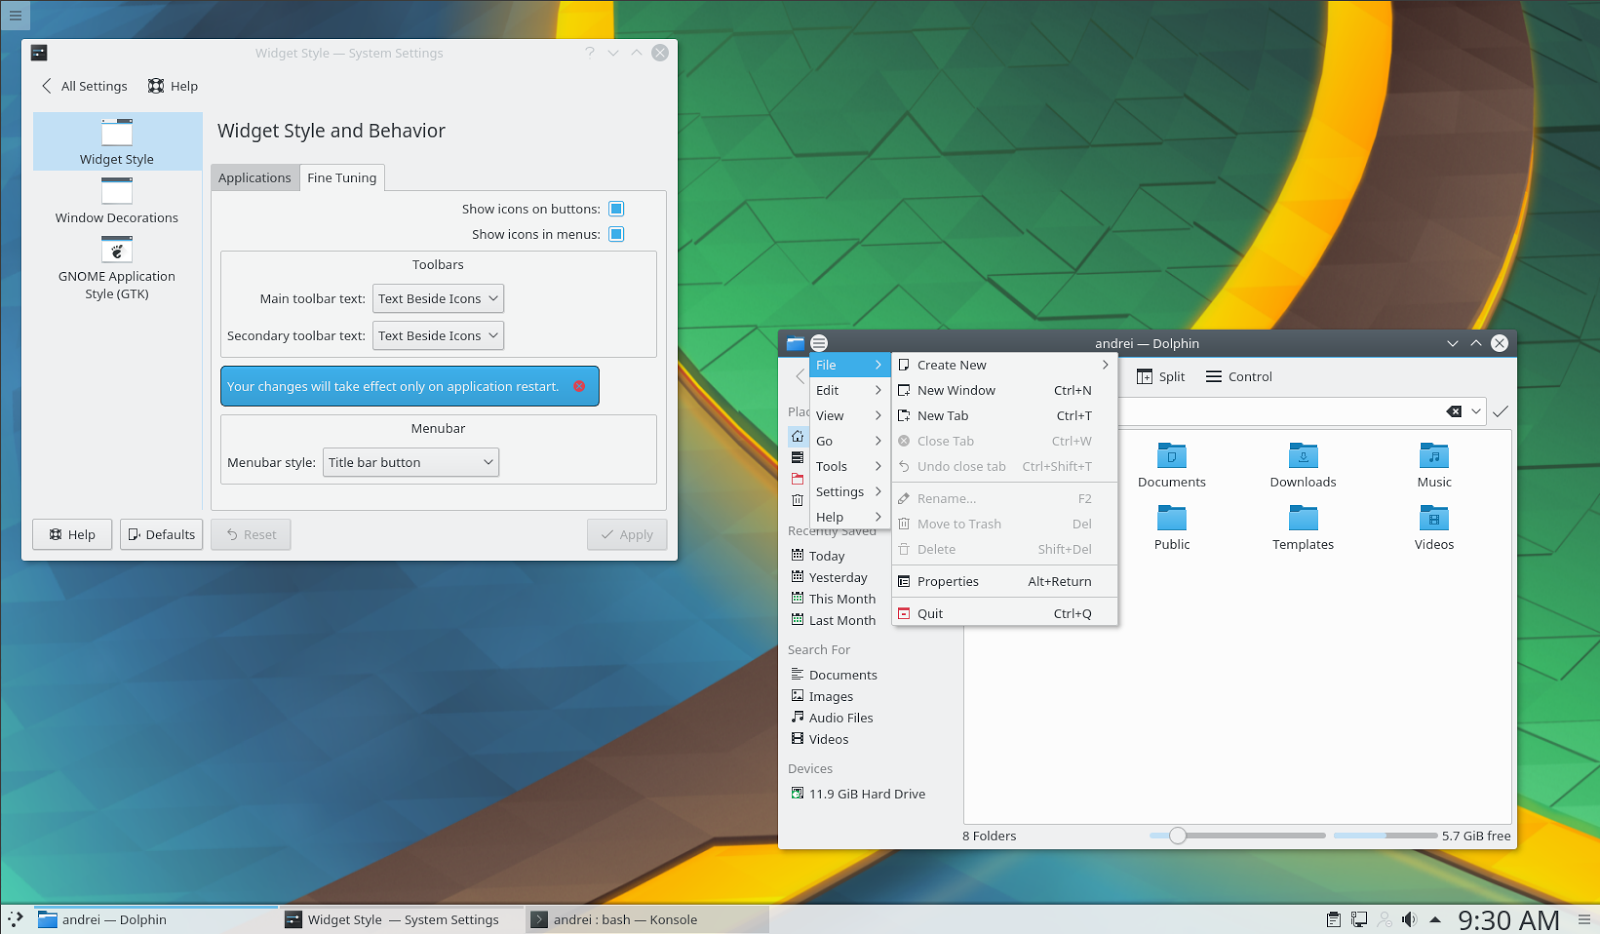The height and width of the screenshot is (934, 1600).
Task: Click the Defaults button
Action: click(x=161, y=534)
